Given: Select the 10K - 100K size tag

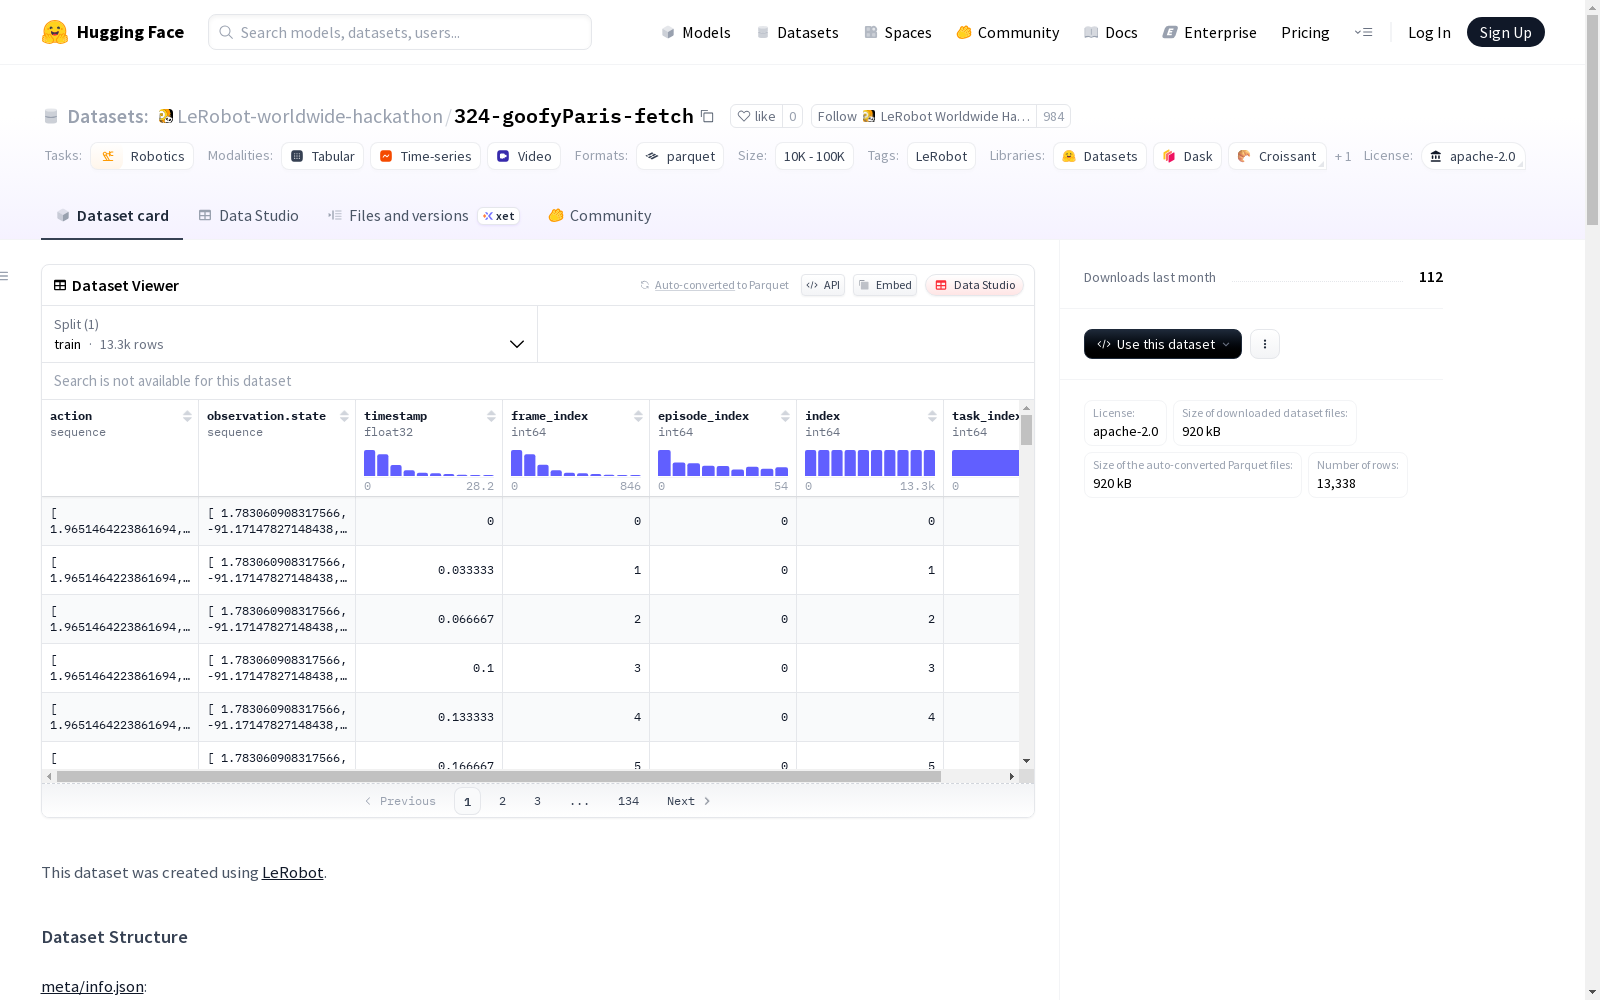Looking at the screenshot, I should (x=814, y=156).
